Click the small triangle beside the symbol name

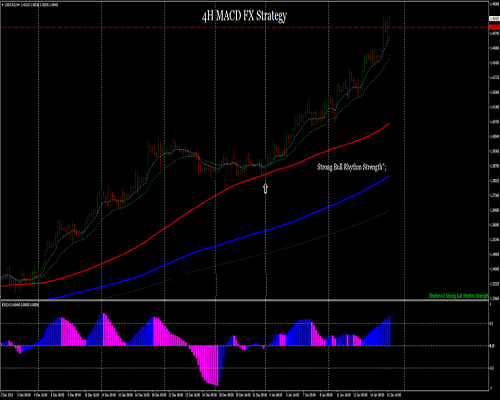(x=3, y=4)
